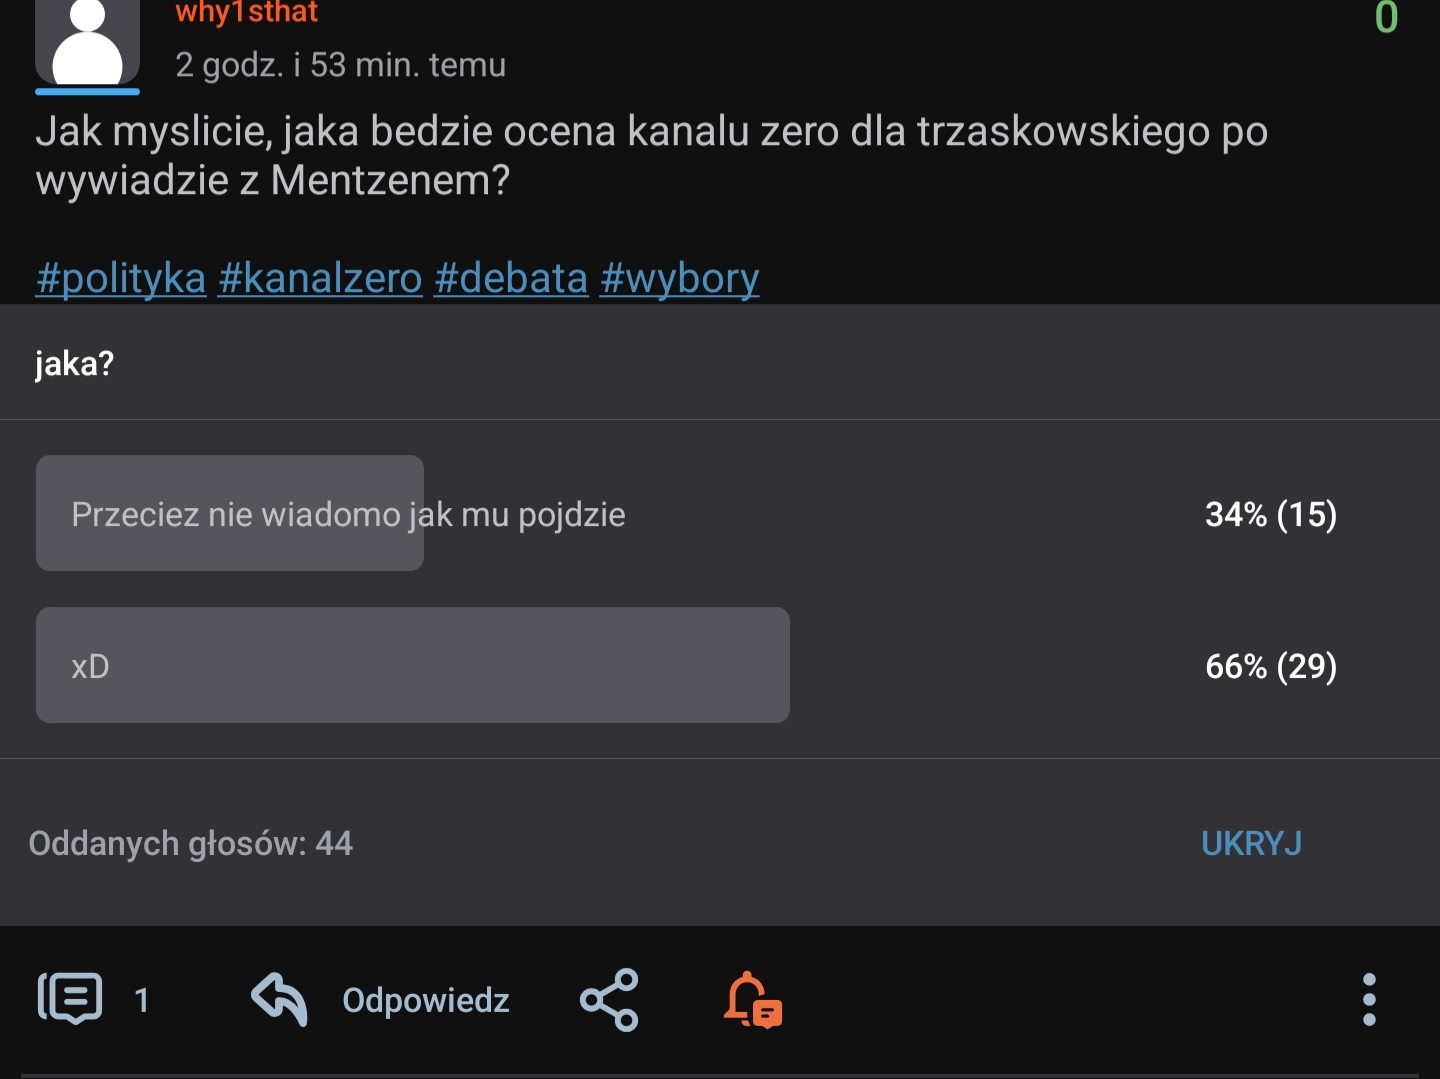This screenshot has height=1079, width=1440.
Task: Select poll option 'Przeciez nie wiadomo jak mu pojdzie'
Action: pyautogui.click(x=348, y=514)
